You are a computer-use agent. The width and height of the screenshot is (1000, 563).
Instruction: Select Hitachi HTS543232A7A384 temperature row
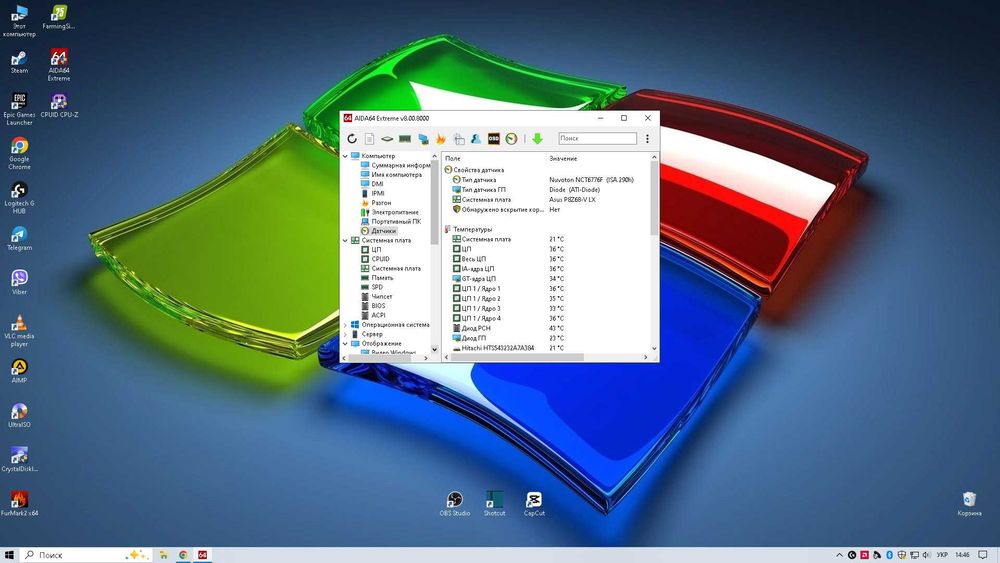[545, 348]
